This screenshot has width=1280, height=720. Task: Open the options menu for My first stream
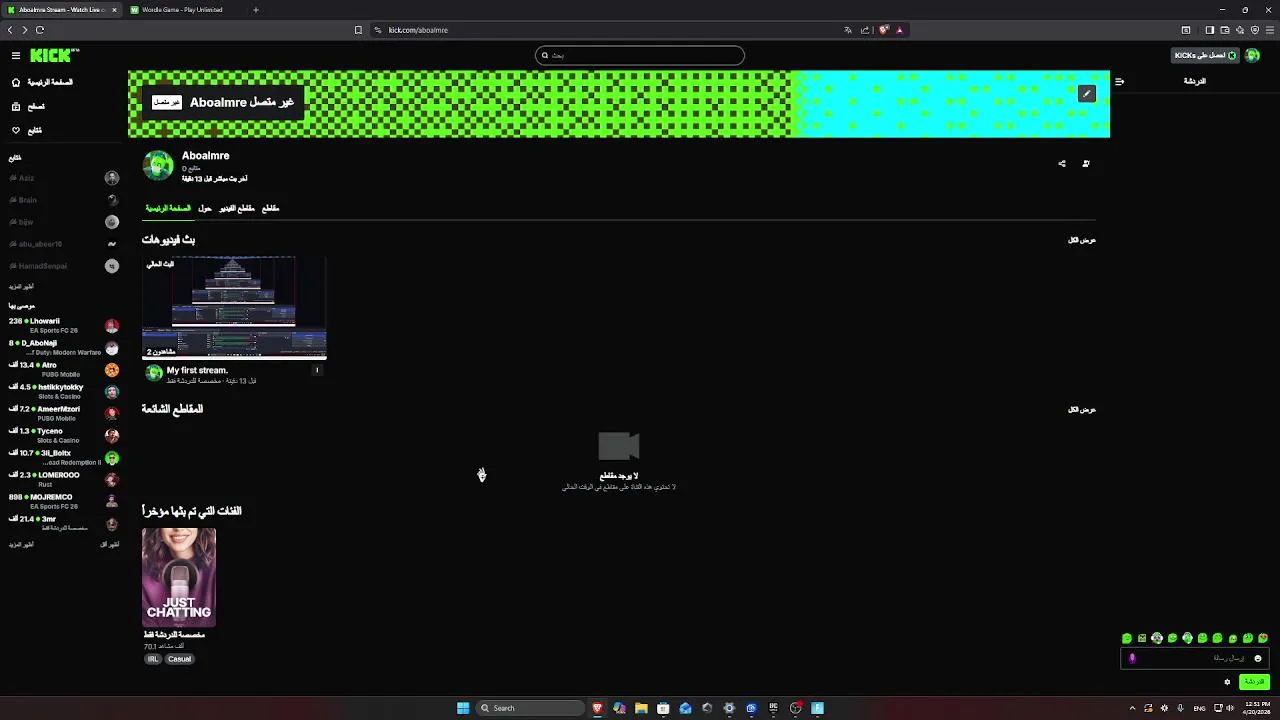[317, 370]
